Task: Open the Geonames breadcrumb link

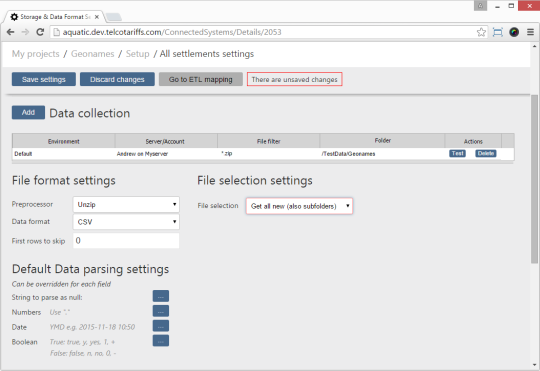Action: (x=92, y=54)
